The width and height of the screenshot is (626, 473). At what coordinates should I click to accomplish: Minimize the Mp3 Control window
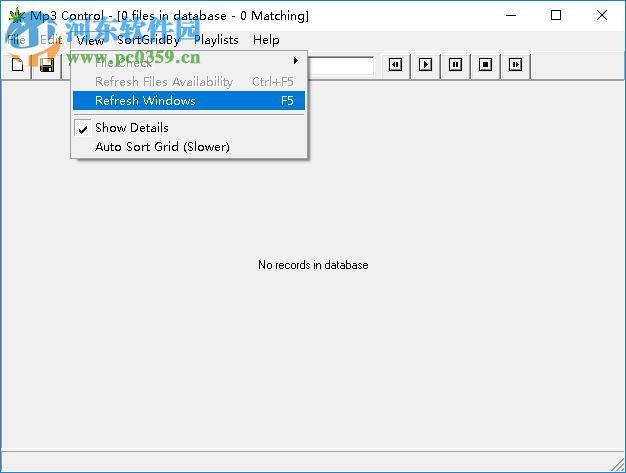click(511, 16)
